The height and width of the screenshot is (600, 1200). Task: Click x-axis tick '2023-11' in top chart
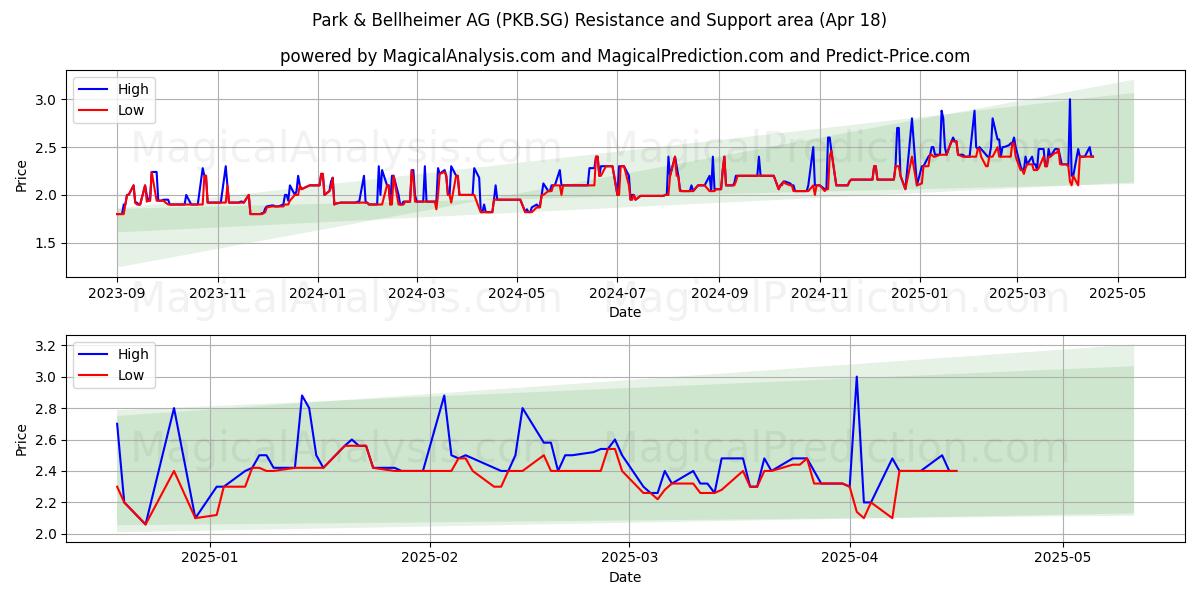pyautogui.click(x=218, y=293)
